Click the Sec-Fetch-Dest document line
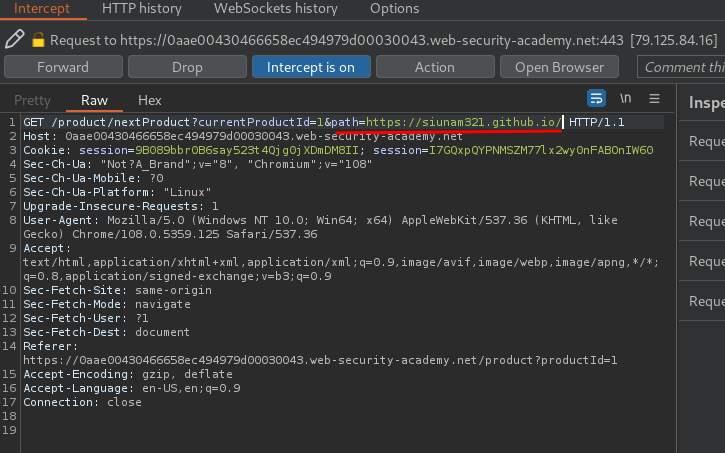 coord(106,332)
